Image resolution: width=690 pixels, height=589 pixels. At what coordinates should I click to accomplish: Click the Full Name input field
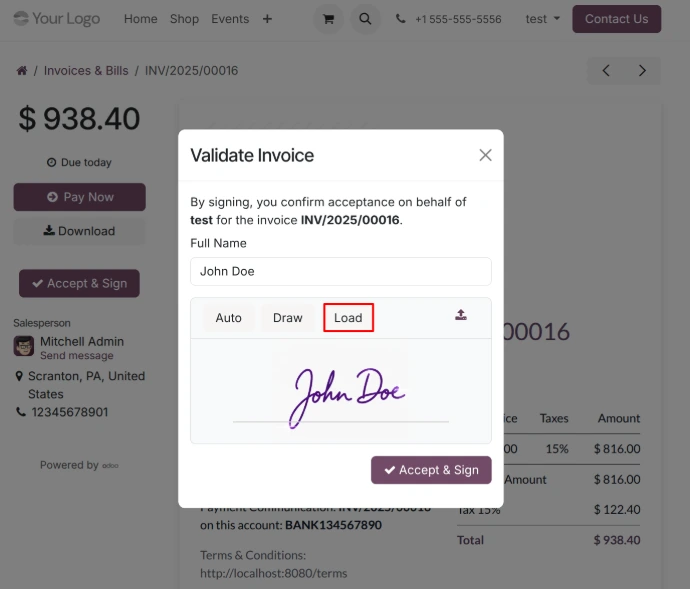pos(340,271)
